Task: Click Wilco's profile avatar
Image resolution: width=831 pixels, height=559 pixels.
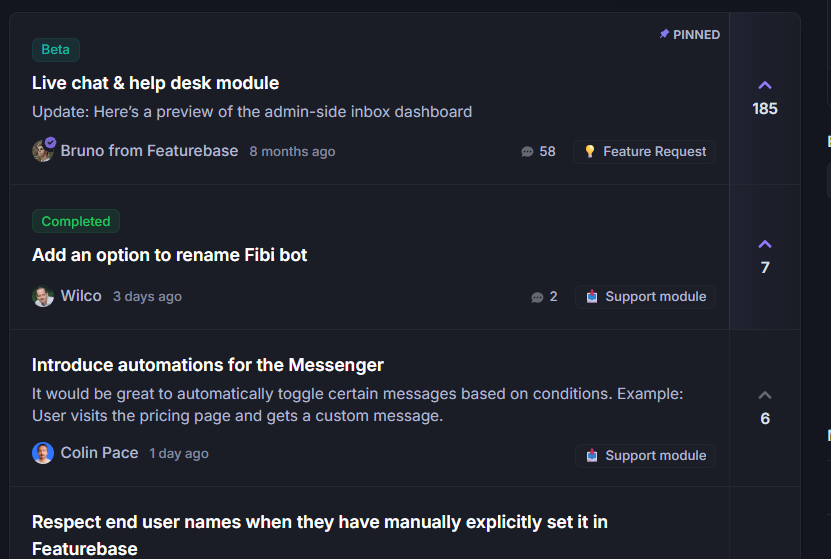Action: pos(43,296)
